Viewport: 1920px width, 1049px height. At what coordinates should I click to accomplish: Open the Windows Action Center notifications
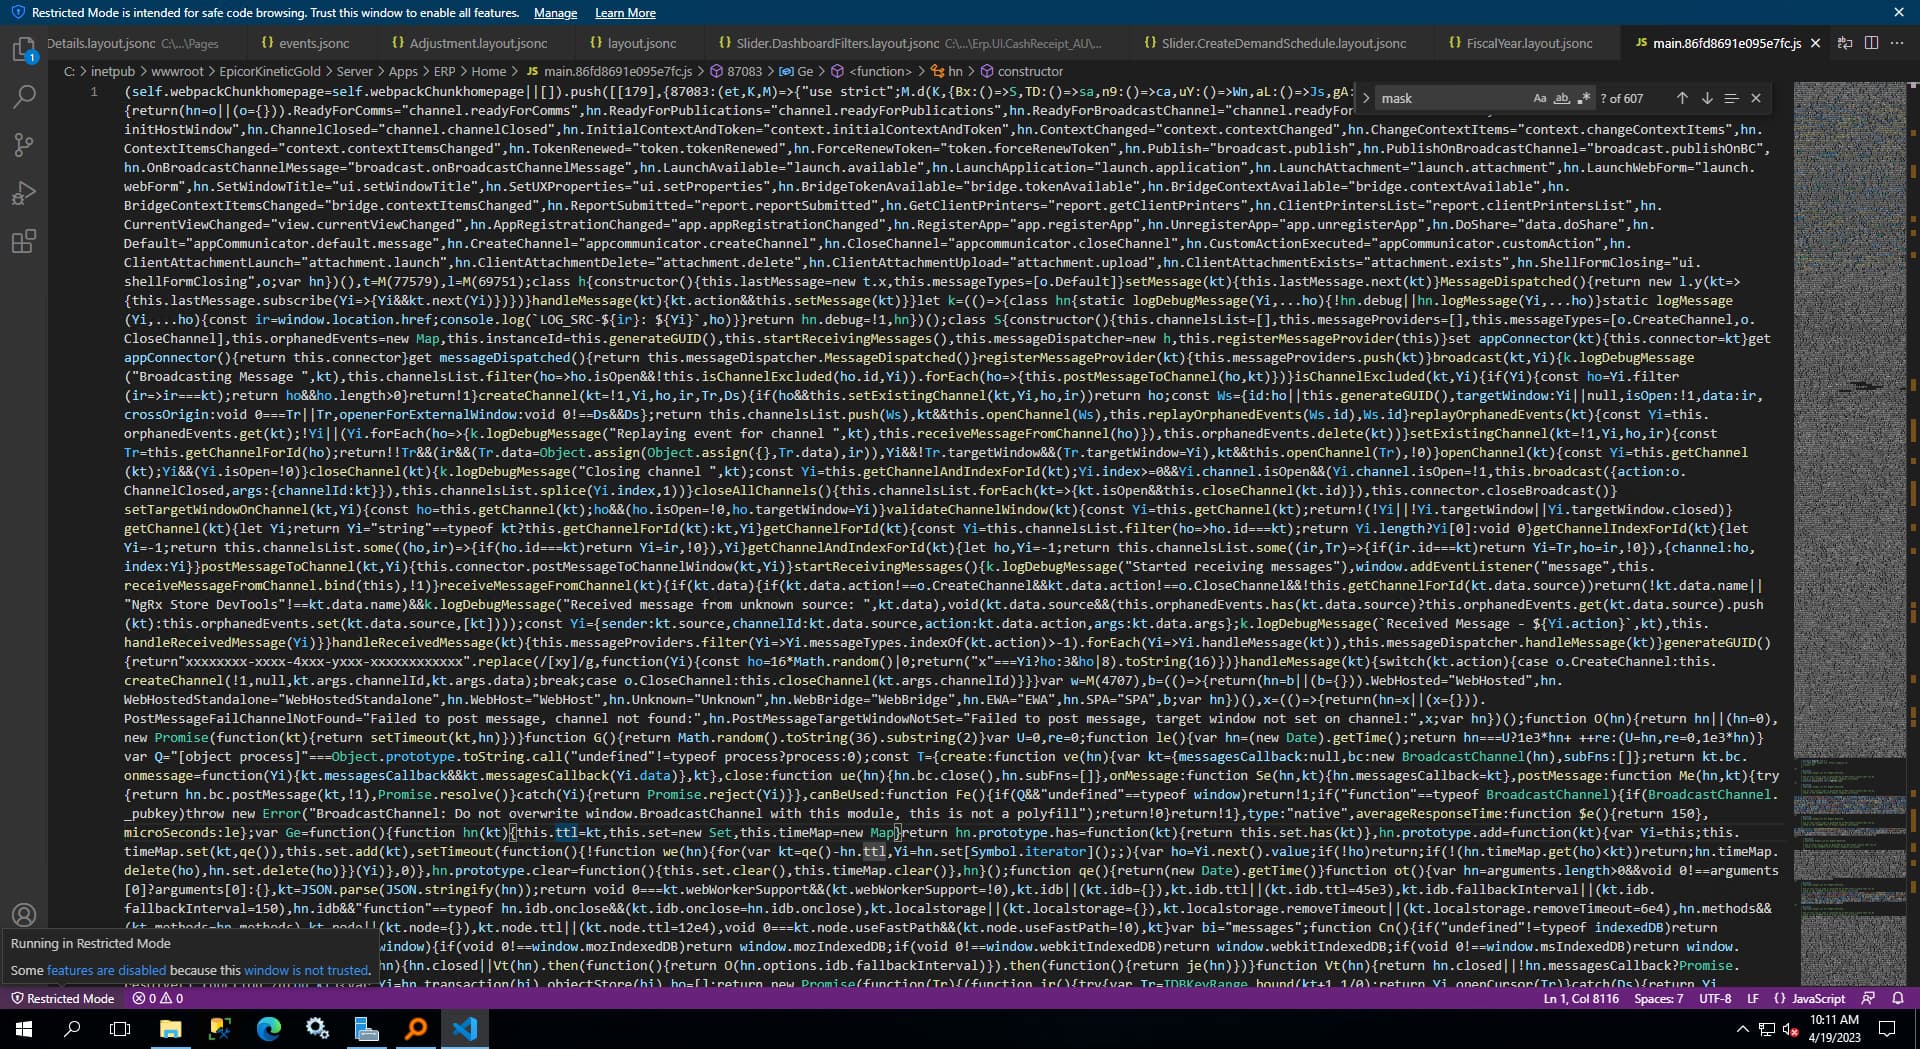pyautogui.click(x=1887, y=1029)
